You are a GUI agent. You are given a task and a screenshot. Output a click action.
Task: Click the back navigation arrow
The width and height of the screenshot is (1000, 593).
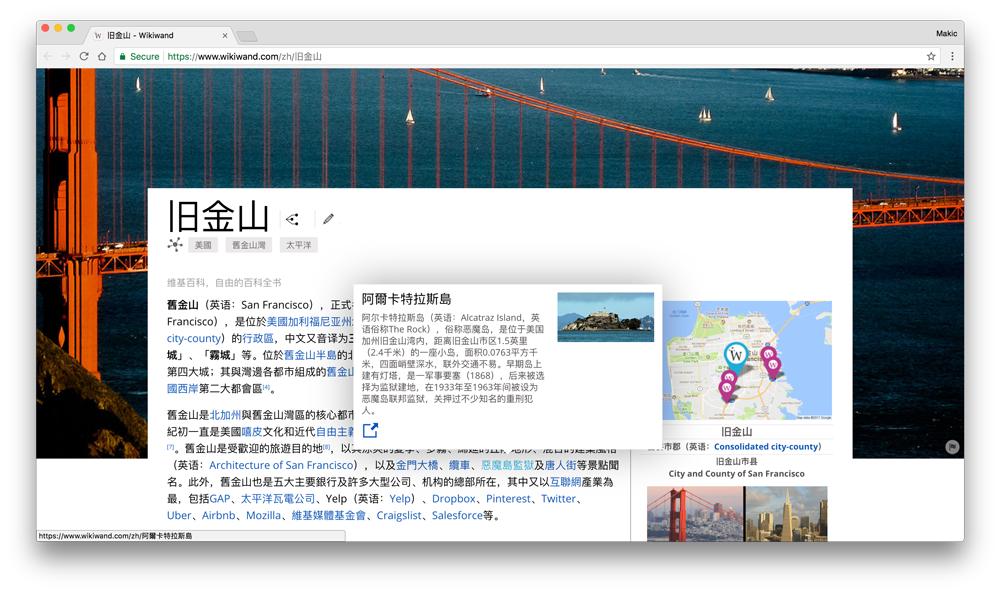pos(48,56)
